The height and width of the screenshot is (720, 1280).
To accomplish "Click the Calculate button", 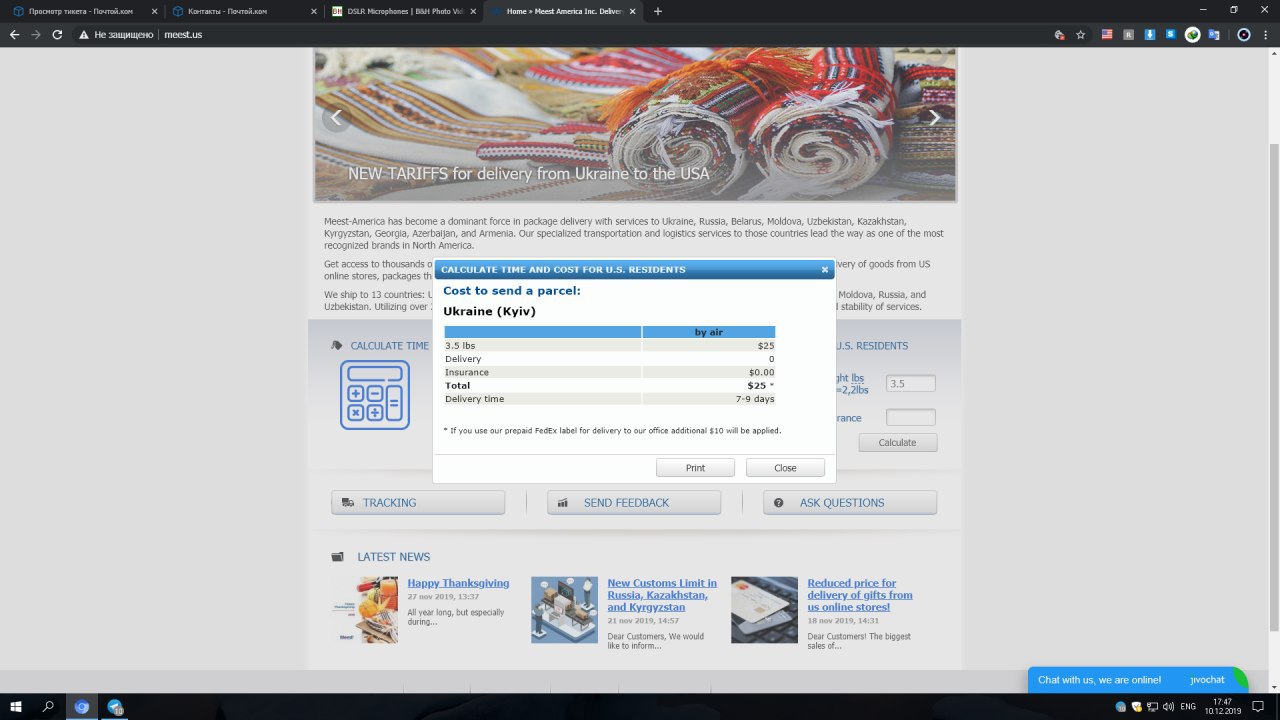I will point(897,442).
